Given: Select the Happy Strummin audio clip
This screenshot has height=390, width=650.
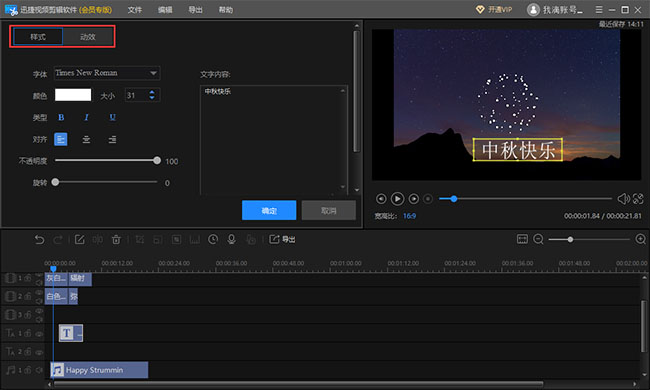Looking at the screenshot, I should coord(99,370).
